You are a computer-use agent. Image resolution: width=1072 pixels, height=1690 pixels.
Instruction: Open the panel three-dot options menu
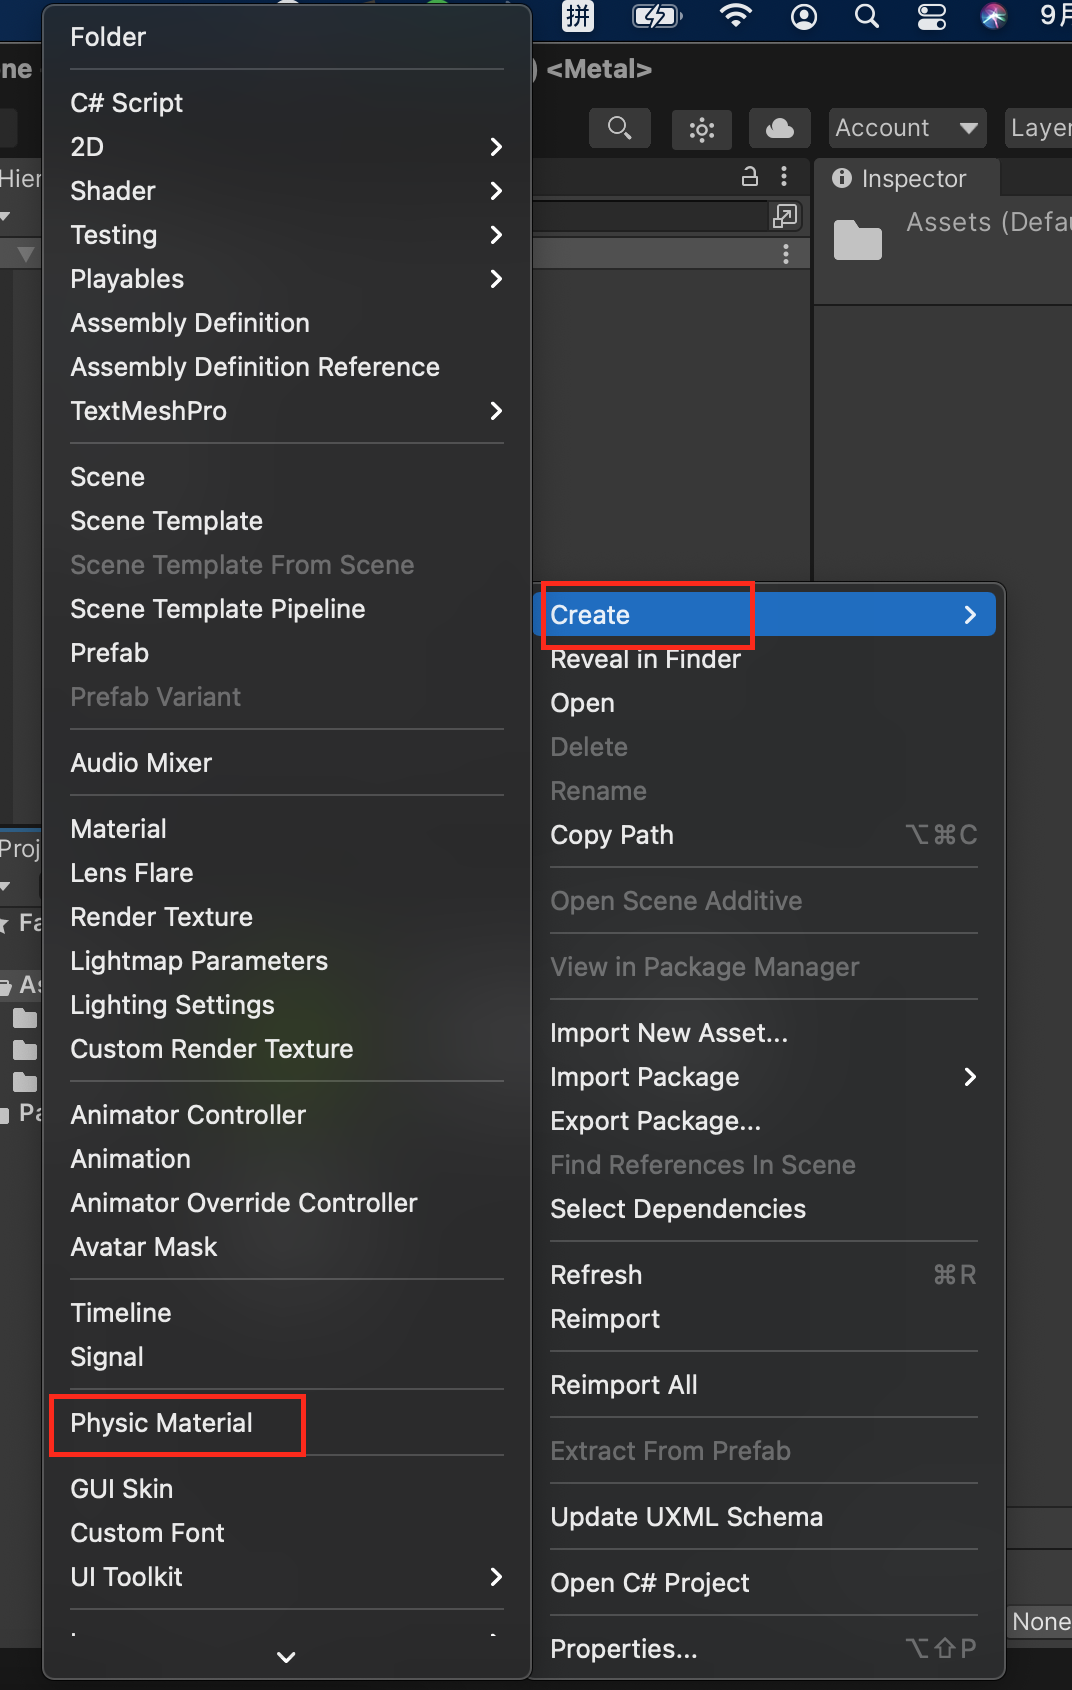point(784,177)
